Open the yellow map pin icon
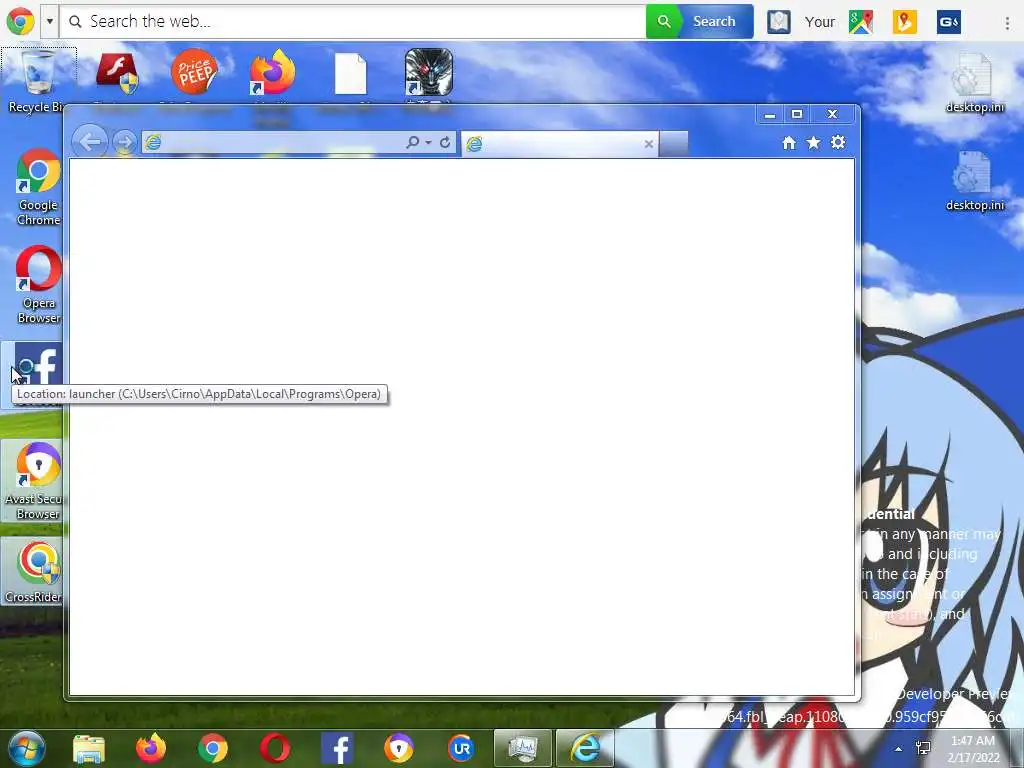Viewport: 1024px width, 768px height. pos(904,22)
